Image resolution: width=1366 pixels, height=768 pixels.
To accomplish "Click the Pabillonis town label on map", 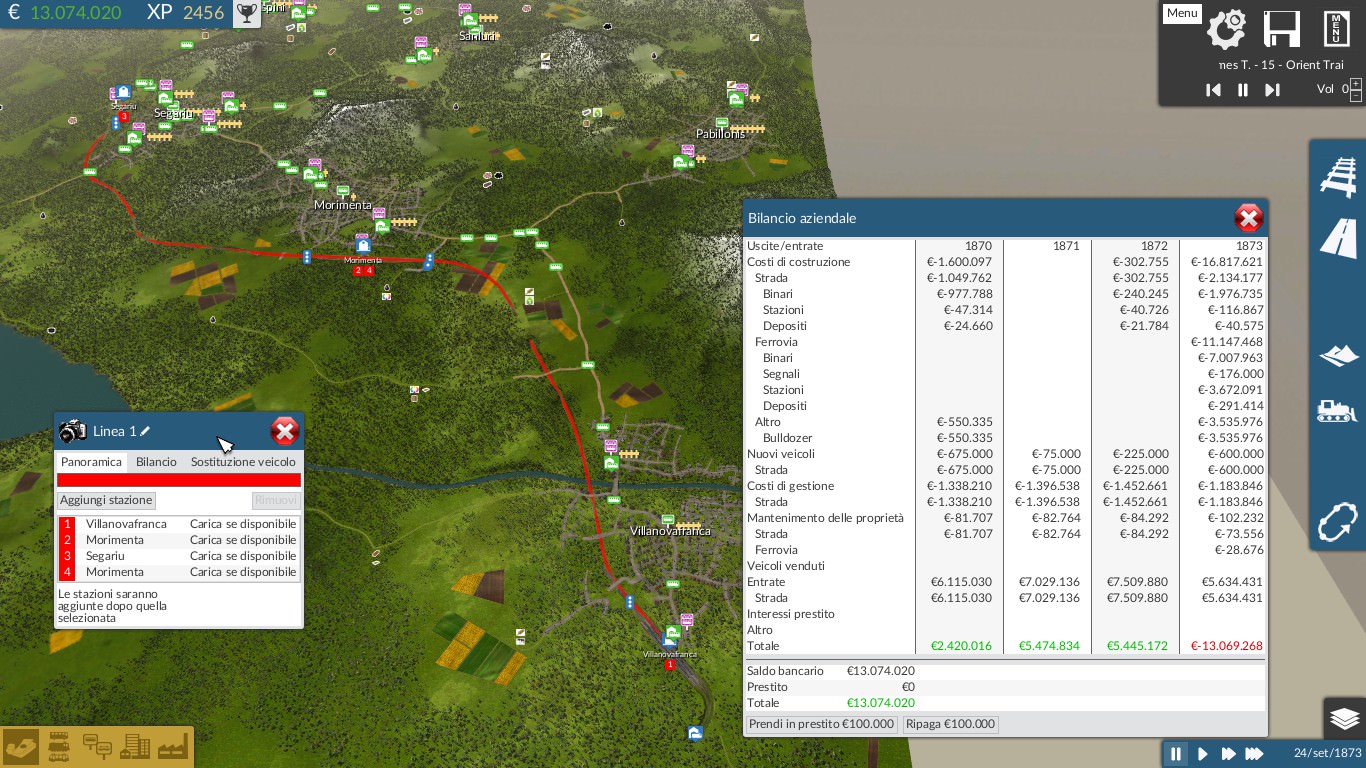I will 721,134.
